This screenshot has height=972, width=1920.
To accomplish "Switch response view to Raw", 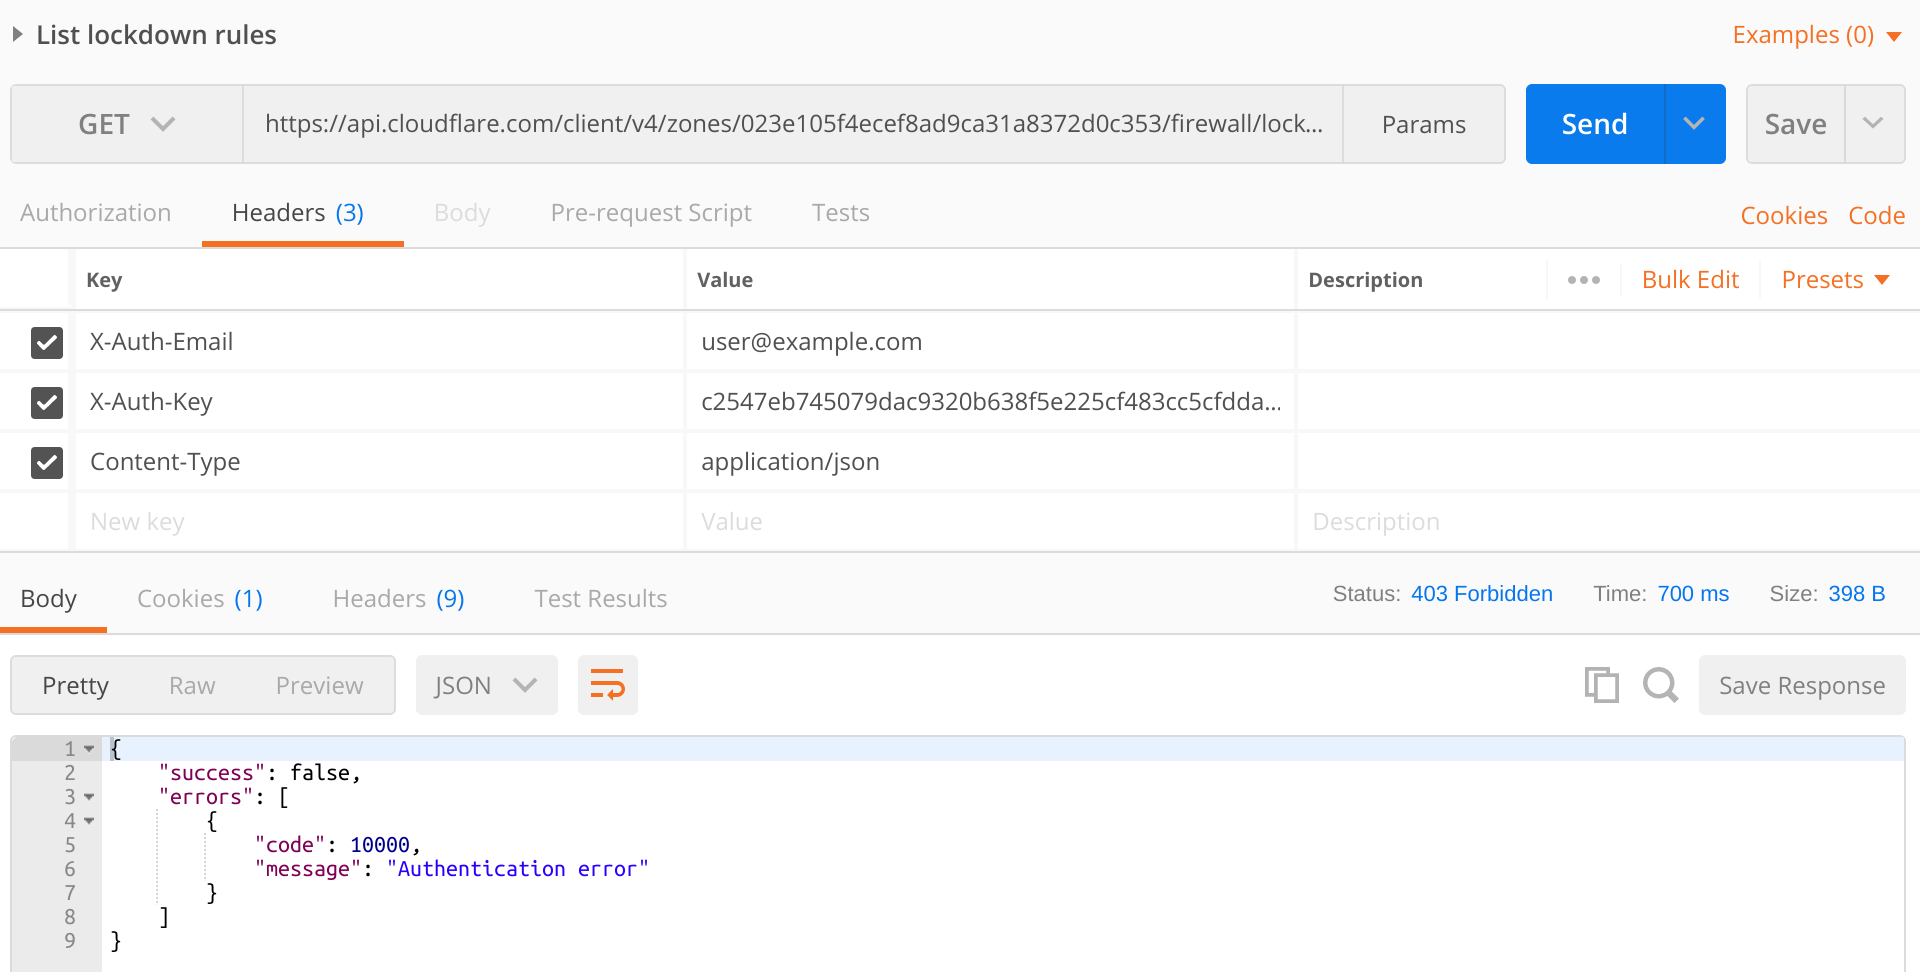I will [192, 685].
